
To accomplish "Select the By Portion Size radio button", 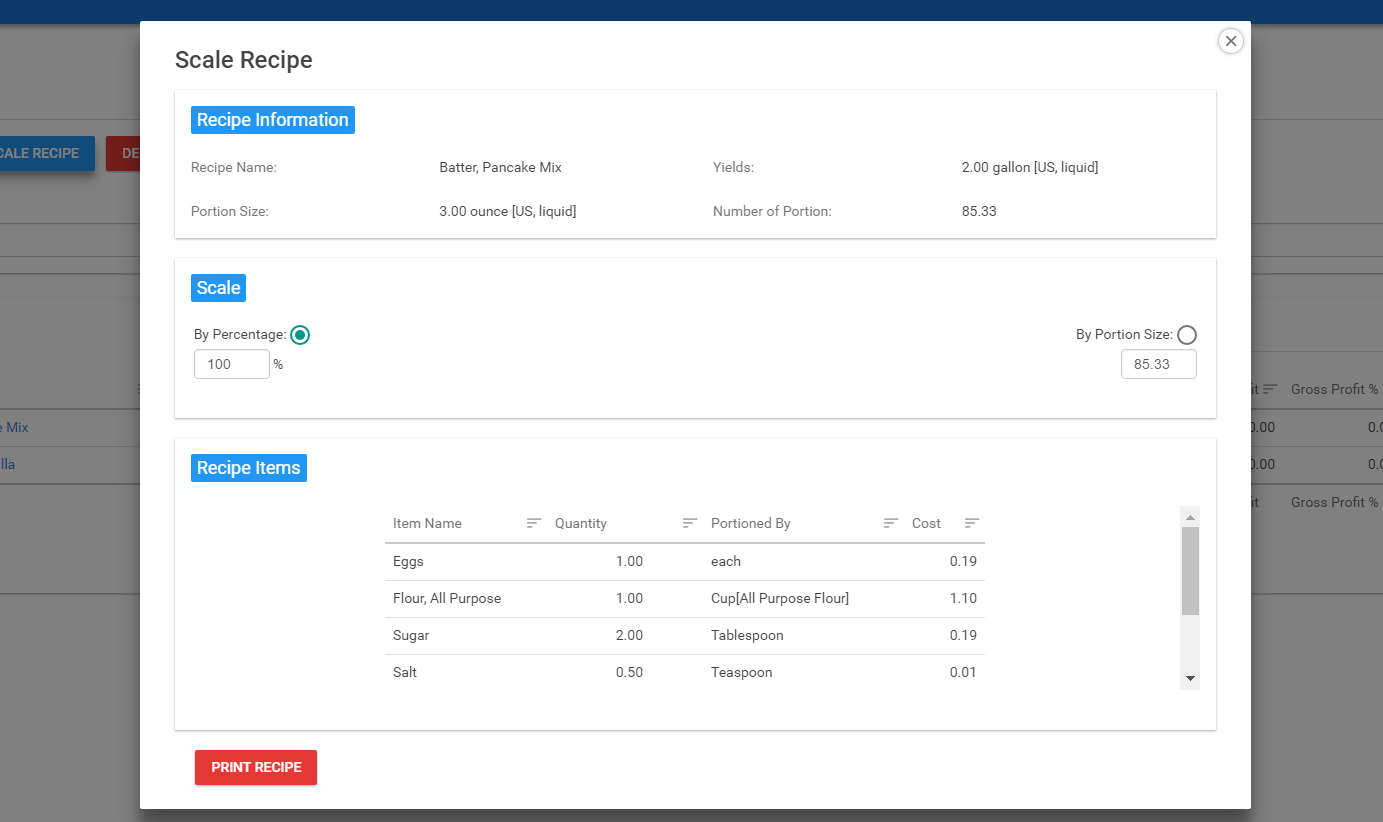I will 1187,335.
